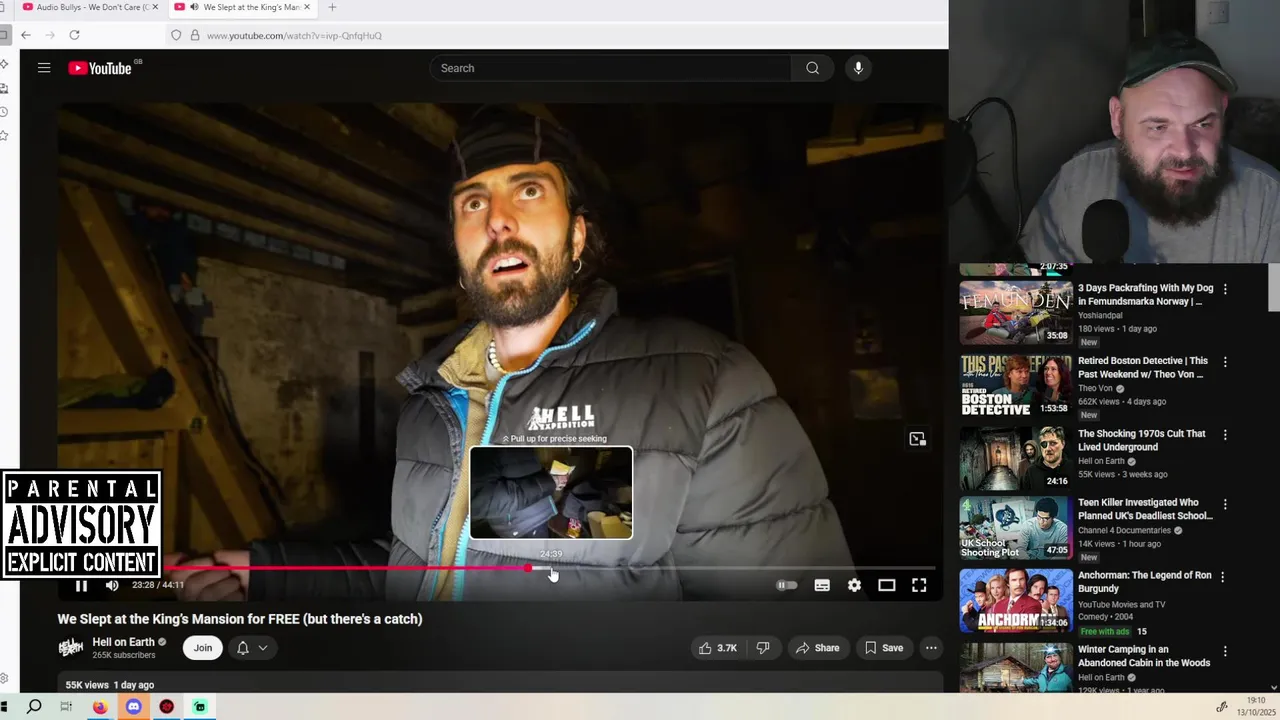Open the green app icon in taskbar
Viewport: 1280px width, 720px height.
coord(200,707)
